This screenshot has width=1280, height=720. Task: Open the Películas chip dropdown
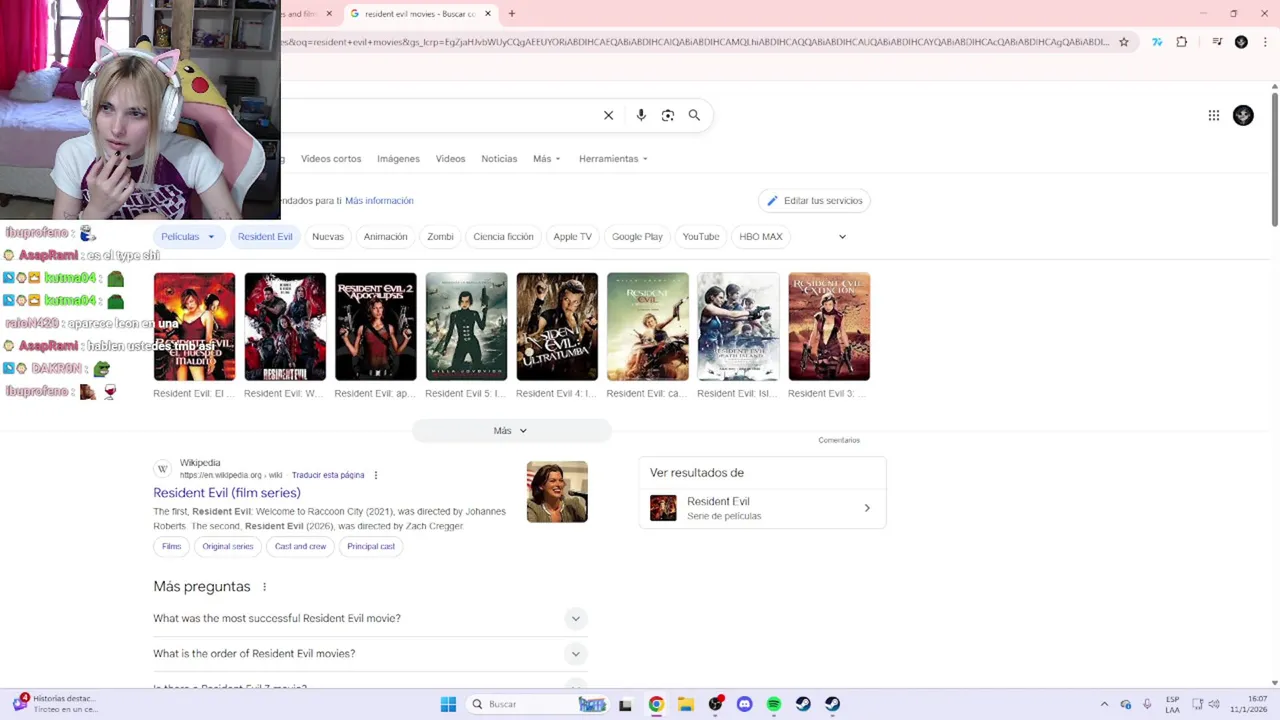(x=188, y=237)
